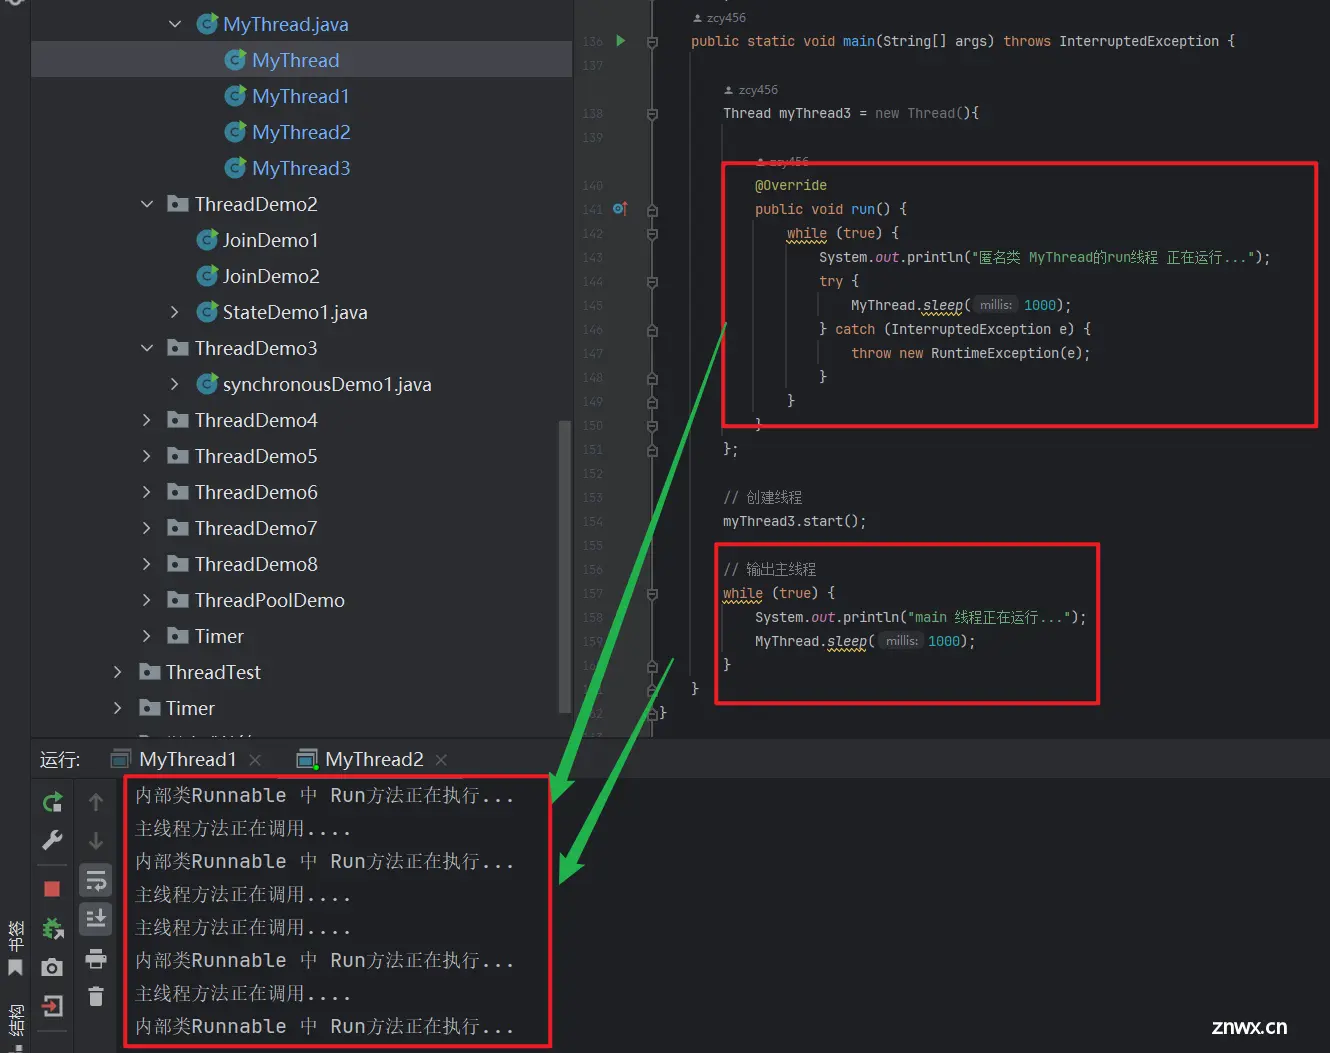Click the MyThread class icon in the project tree
1330x1053 pixels.
(235, 60)
